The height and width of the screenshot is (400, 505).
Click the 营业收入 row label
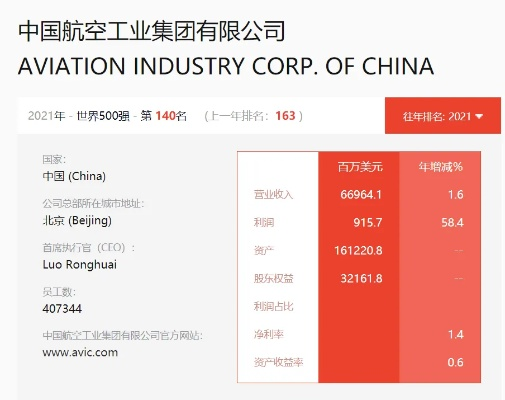pyautogui.click(x=273, y=194)
